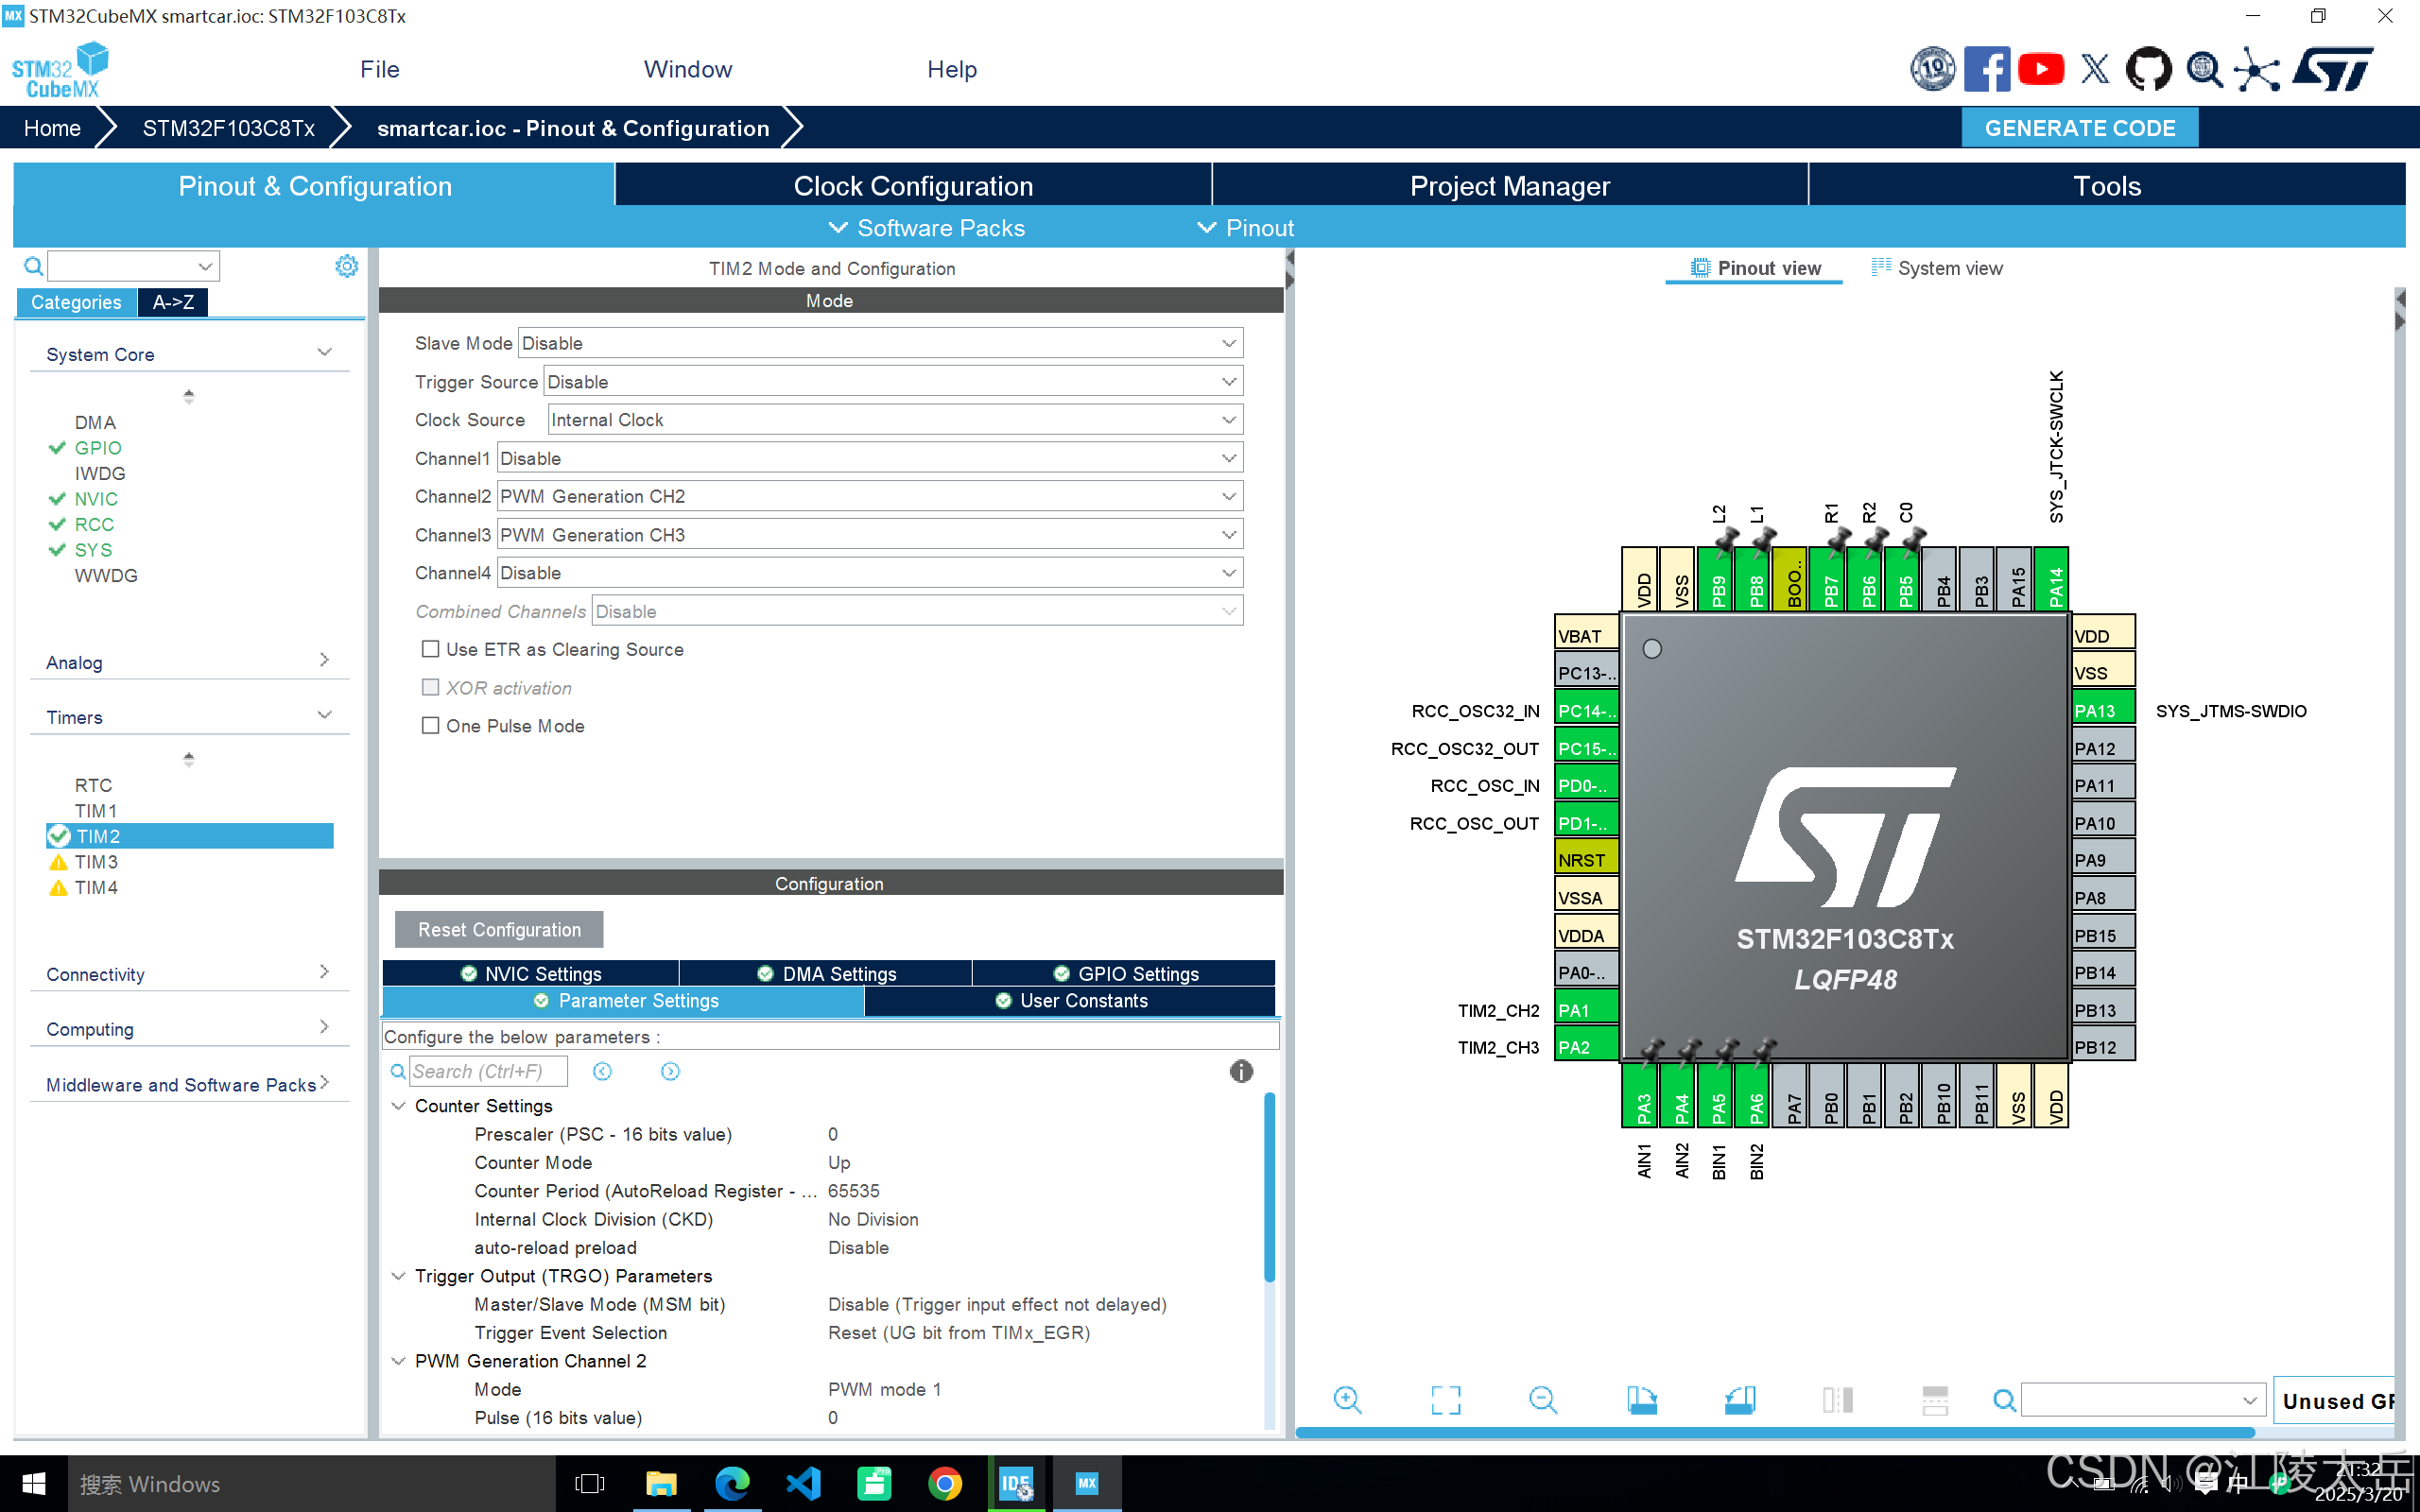
Task: Click the parameter list vertical scrollbar
Action: [x=1269, y=1187]
